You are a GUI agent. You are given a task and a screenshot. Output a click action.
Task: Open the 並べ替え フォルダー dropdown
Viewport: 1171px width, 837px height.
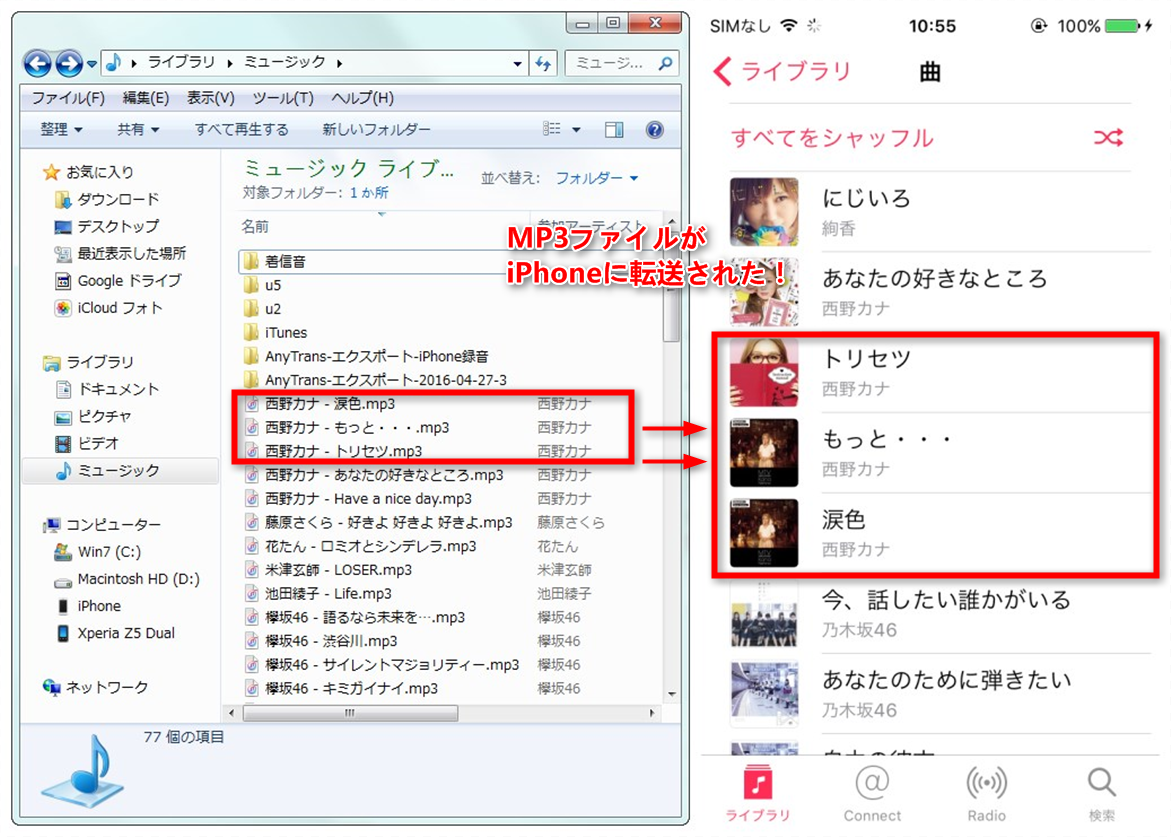[x=597, y=178]
